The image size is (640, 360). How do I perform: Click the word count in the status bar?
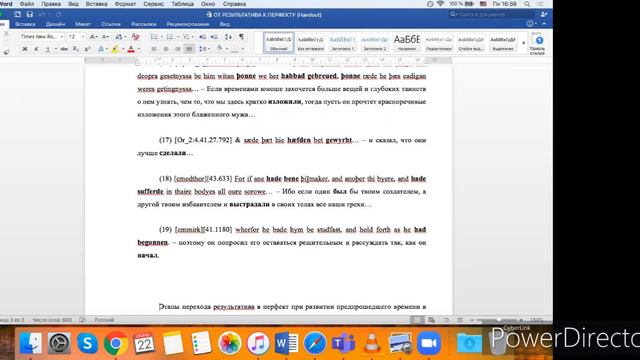pyautogui.click(x=52, y=320)
